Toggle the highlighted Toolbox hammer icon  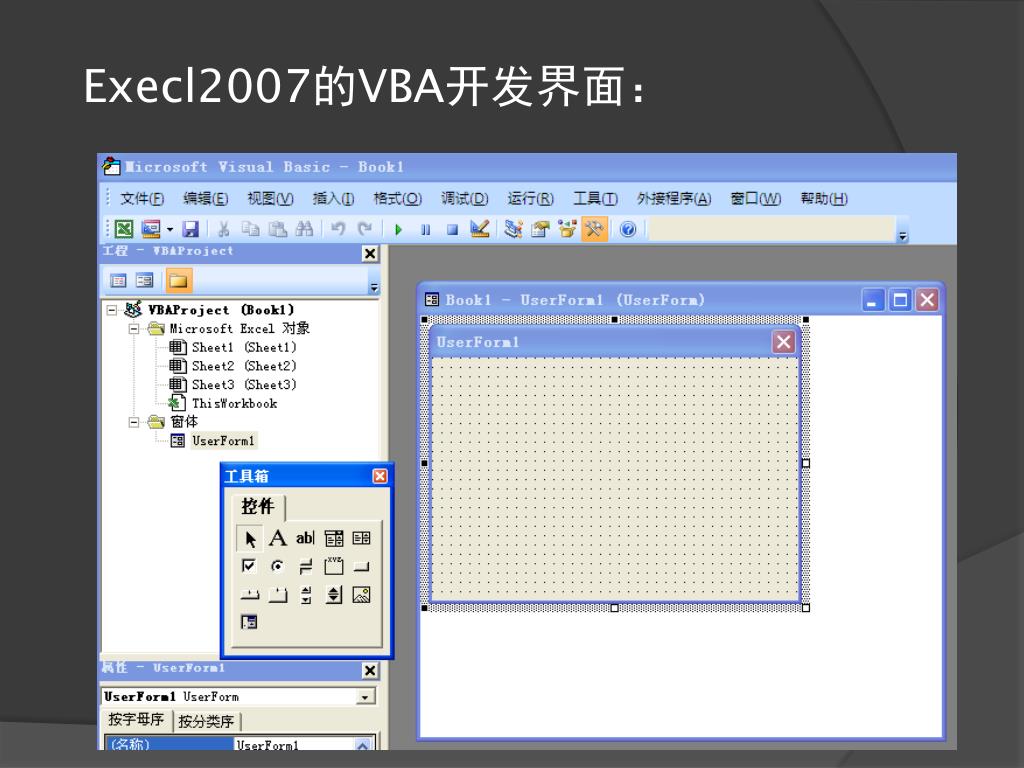click(x=594, y=229)
